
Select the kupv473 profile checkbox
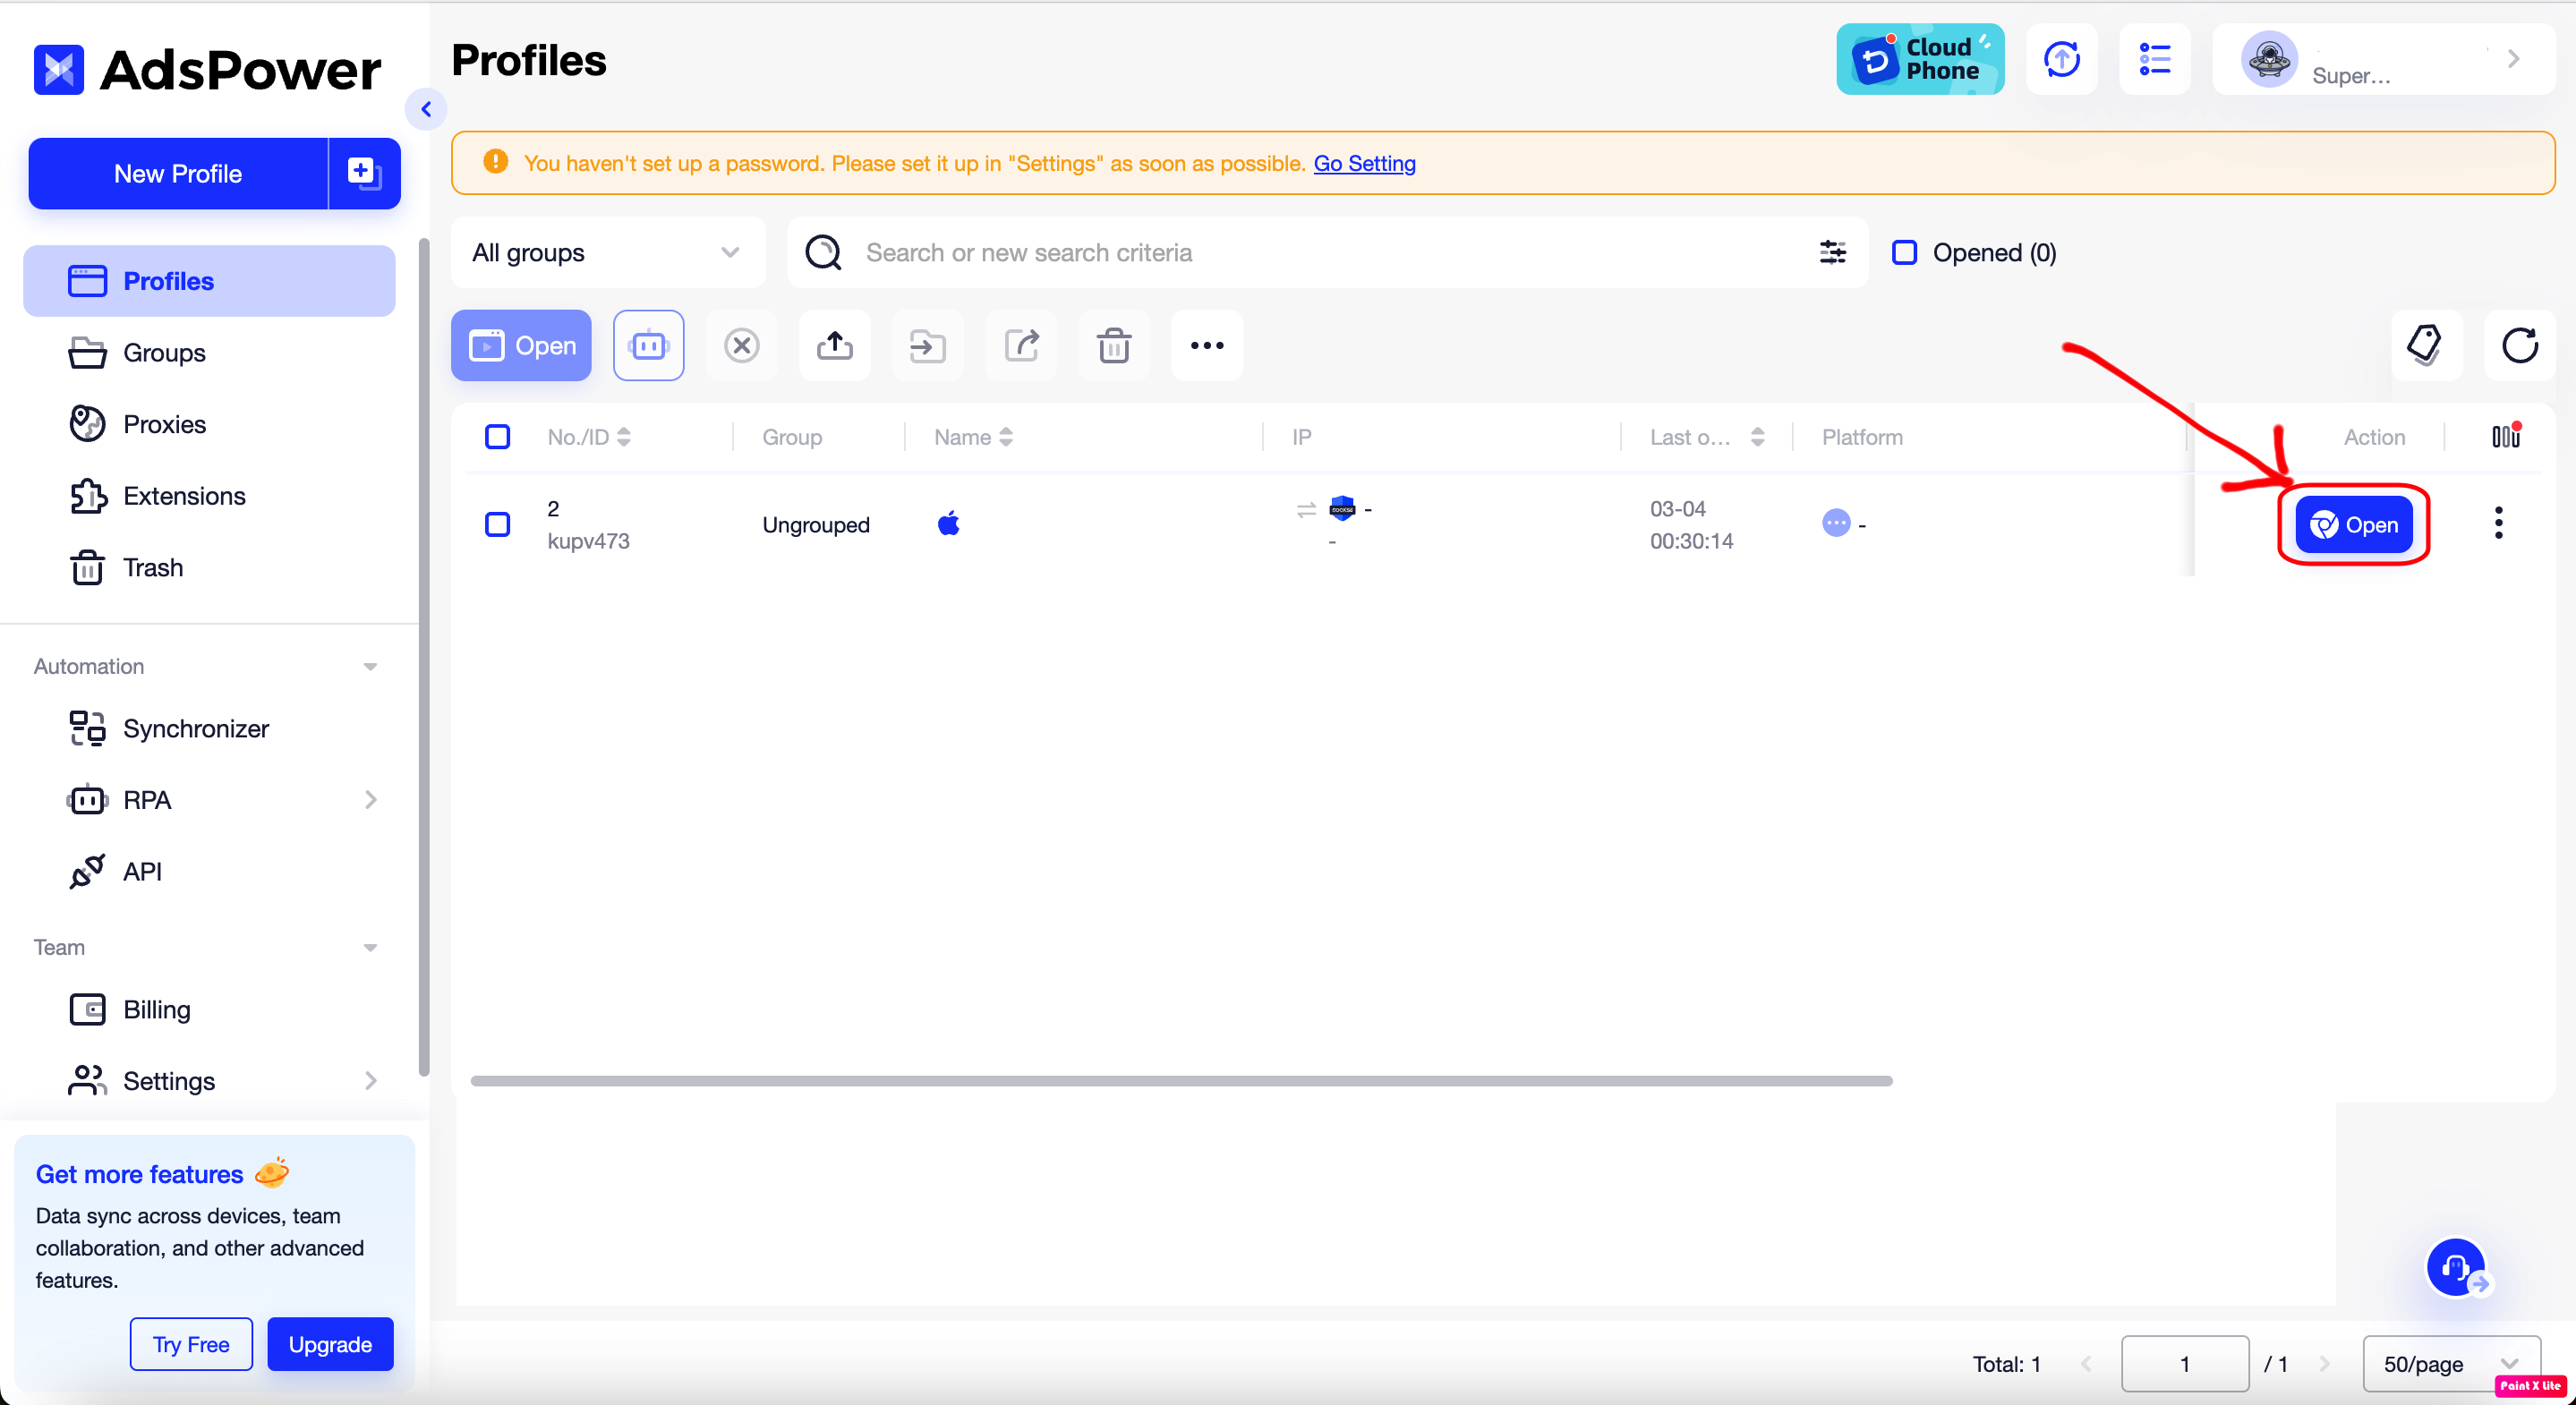pyautogui.click(x=497, y=525)
